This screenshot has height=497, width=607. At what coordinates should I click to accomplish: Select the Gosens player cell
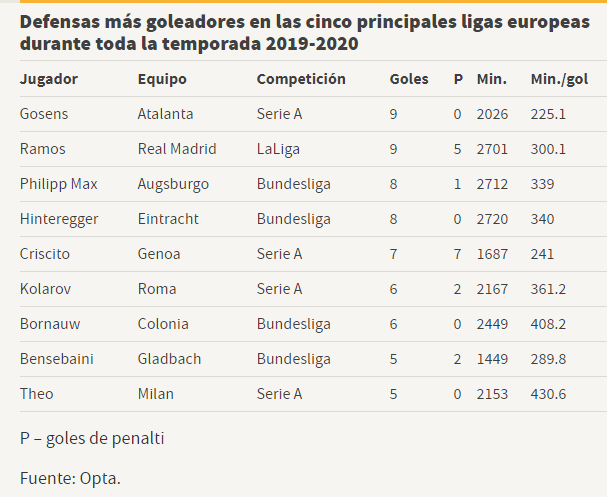pyautogui.click(x=44, y=114)
